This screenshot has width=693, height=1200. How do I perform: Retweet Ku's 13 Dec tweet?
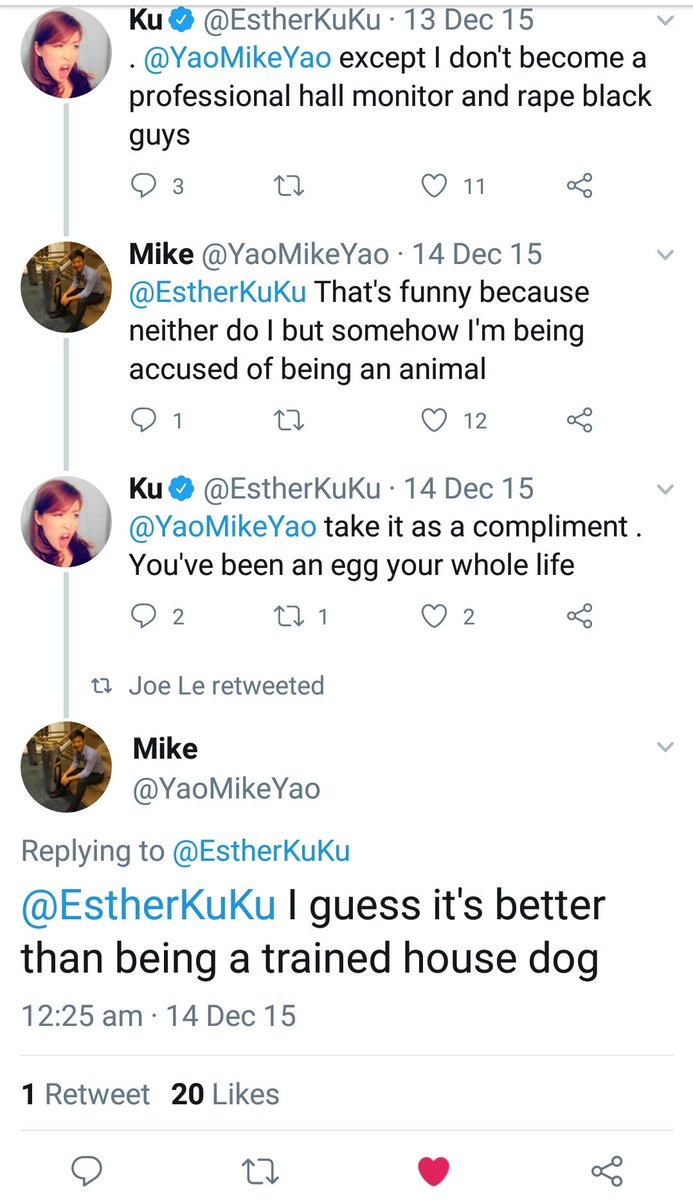[290, 186]
